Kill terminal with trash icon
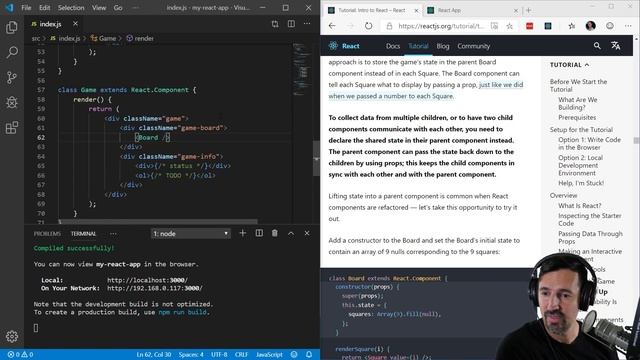Image resolution: width=640 pixels, height=360 pixels. (275, 233)
